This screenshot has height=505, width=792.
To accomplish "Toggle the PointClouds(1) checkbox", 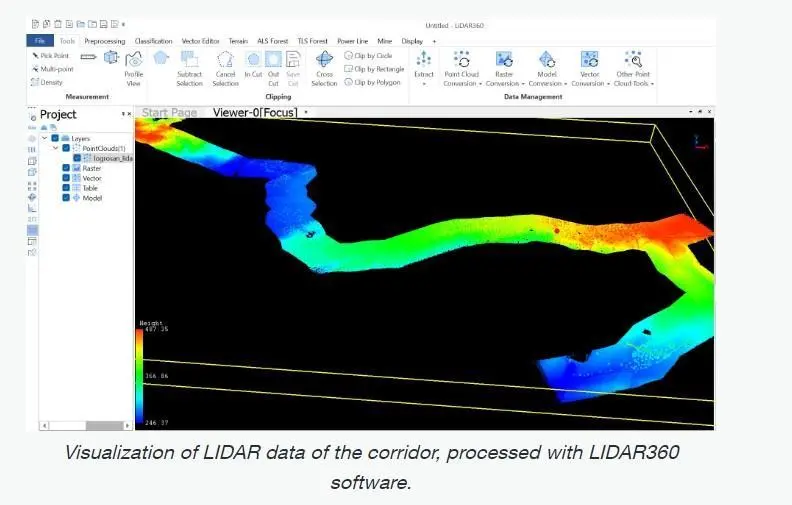I will click(66, 148).
